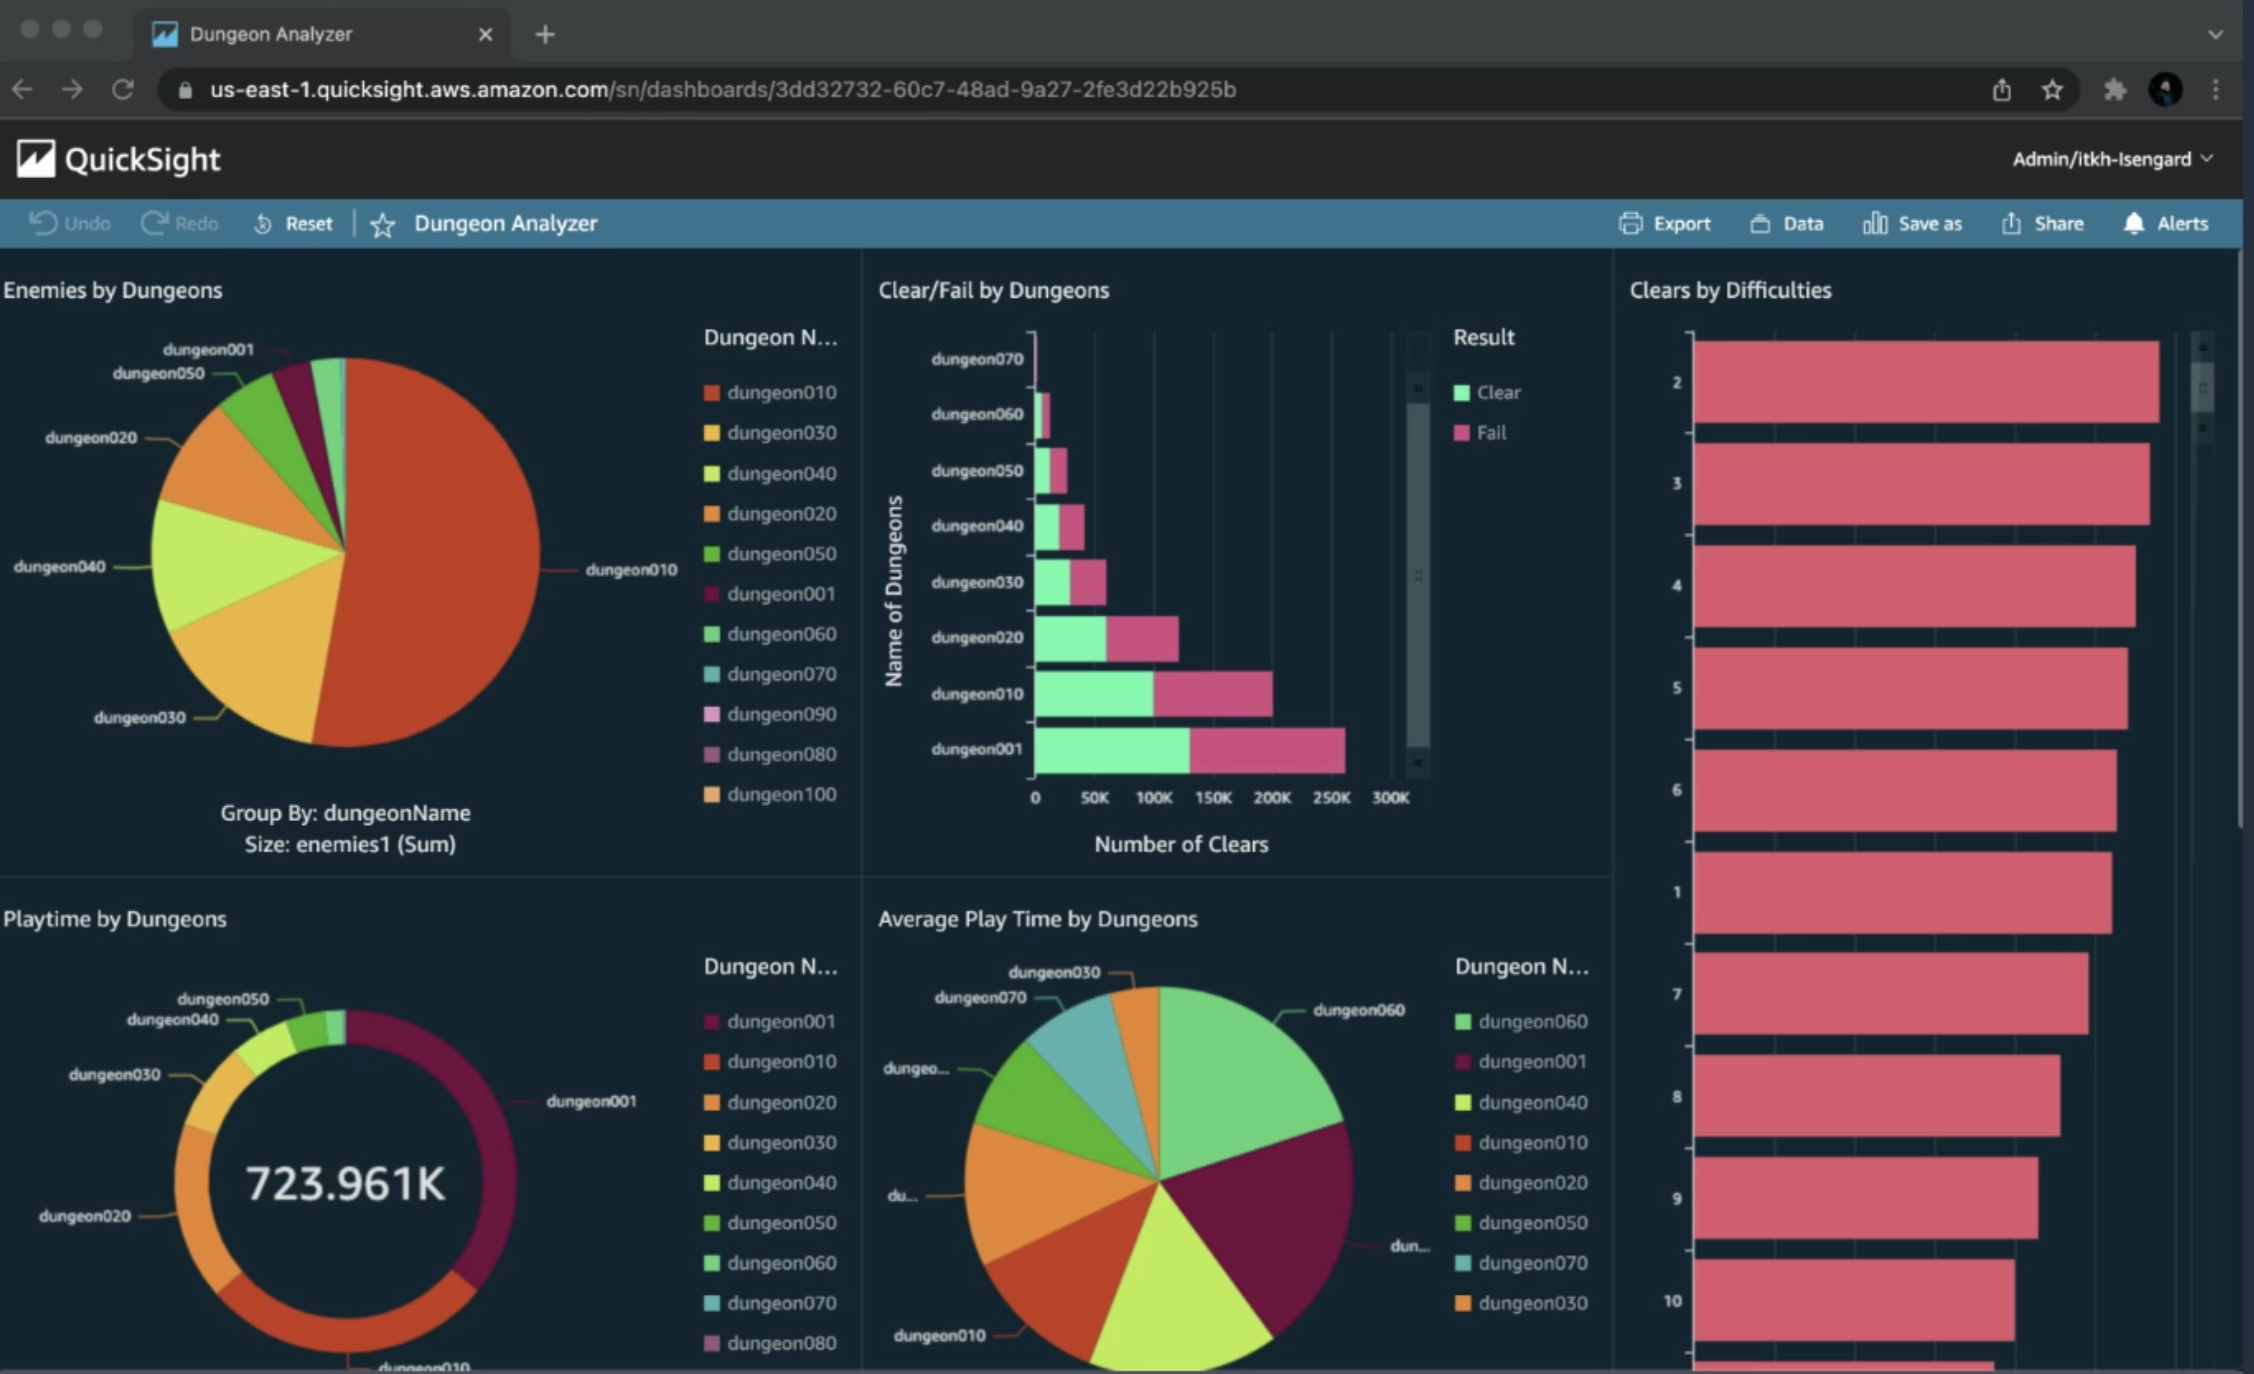Image resolution: width=2254 pixels, height=1374 pixels.
Task: Click the Export printer icon
Action: coord(1630,223)
